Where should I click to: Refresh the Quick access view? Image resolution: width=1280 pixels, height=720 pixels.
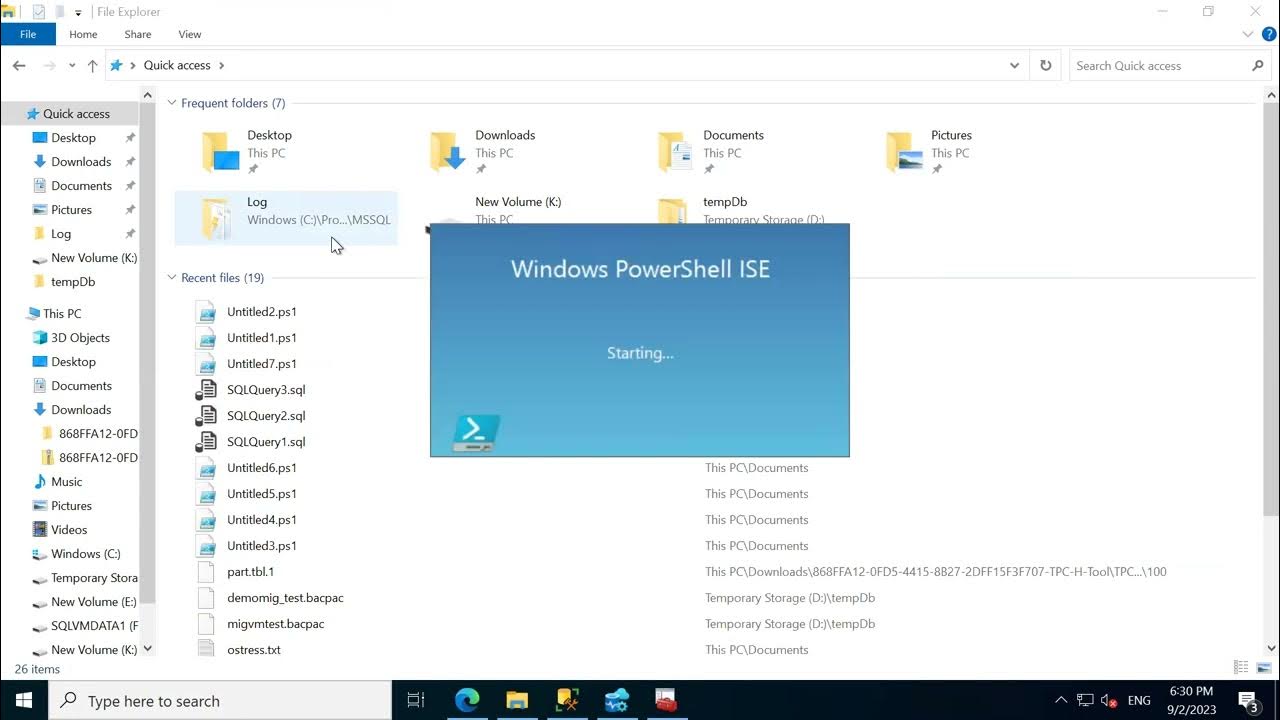(x=1045, y=65)
